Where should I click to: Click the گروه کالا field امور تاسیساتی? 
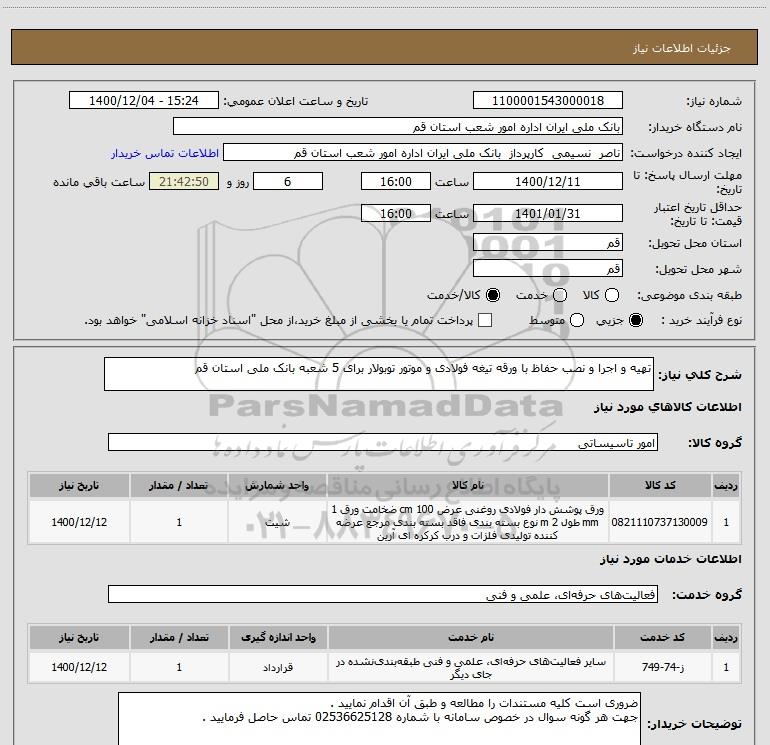tap(383, 442)
